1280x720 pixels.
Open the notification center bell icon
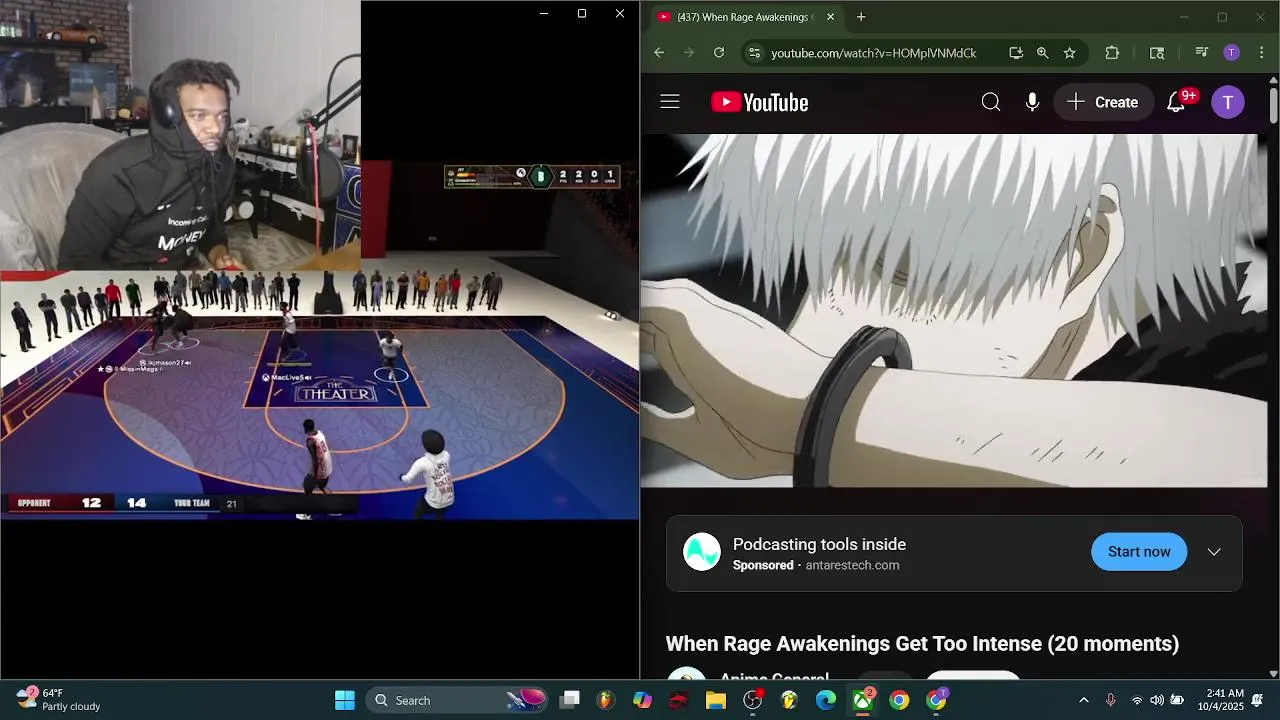(x=1258, y=700)
